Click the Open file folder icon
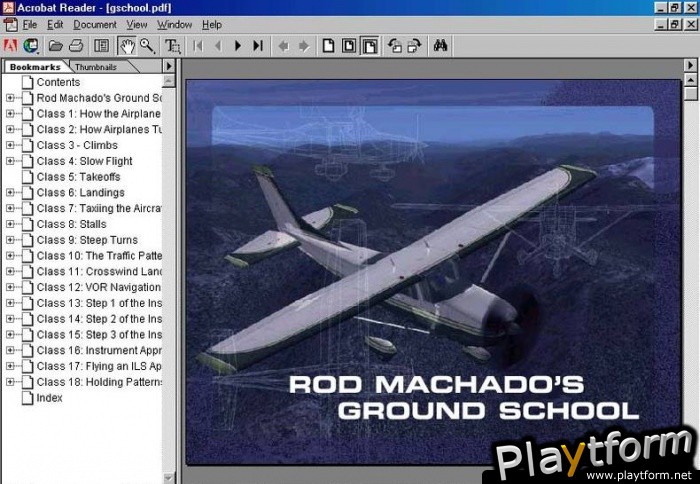Screen dimensions: 700x484 click(x=56, y=45)
